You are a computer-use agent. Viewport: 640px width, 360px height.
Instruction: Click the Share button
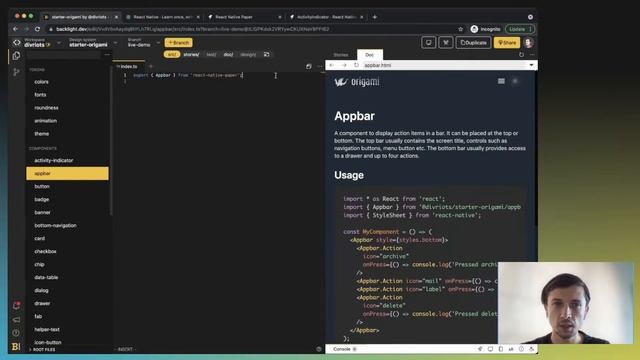[507, 42]
